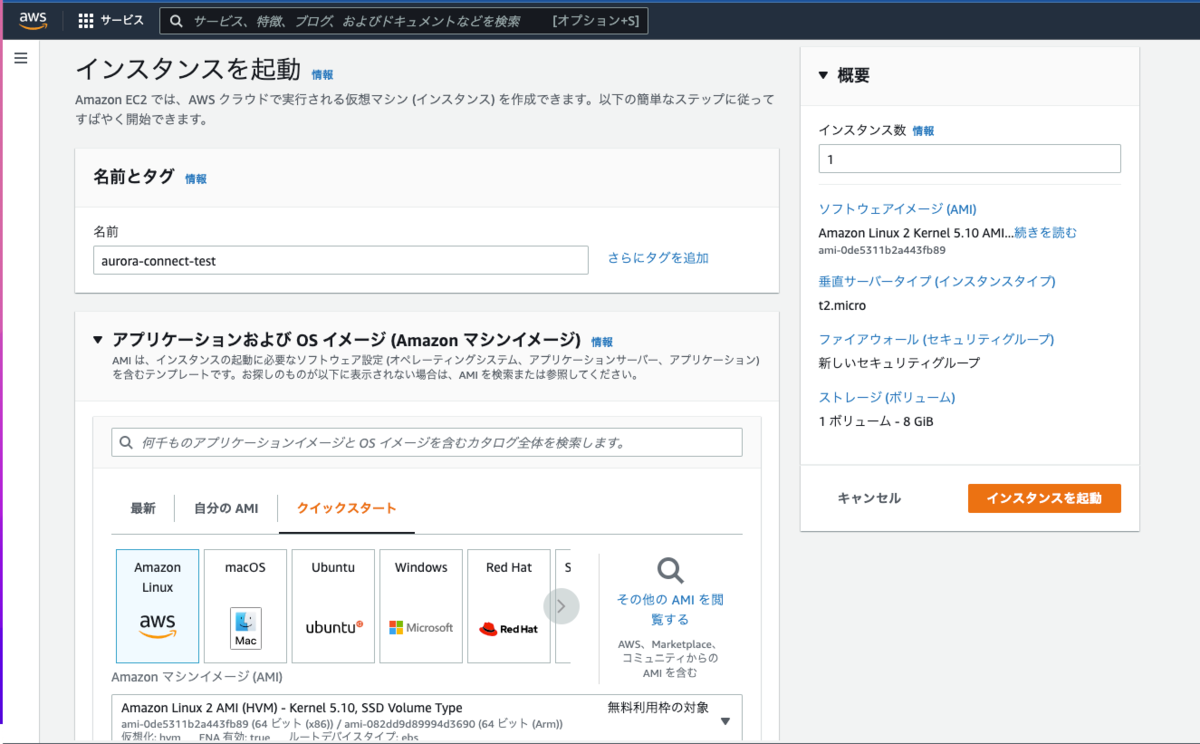Click 1 ボリューム - 8 GiB text
The image size is (1200, 744).
(x=876, y=421)
